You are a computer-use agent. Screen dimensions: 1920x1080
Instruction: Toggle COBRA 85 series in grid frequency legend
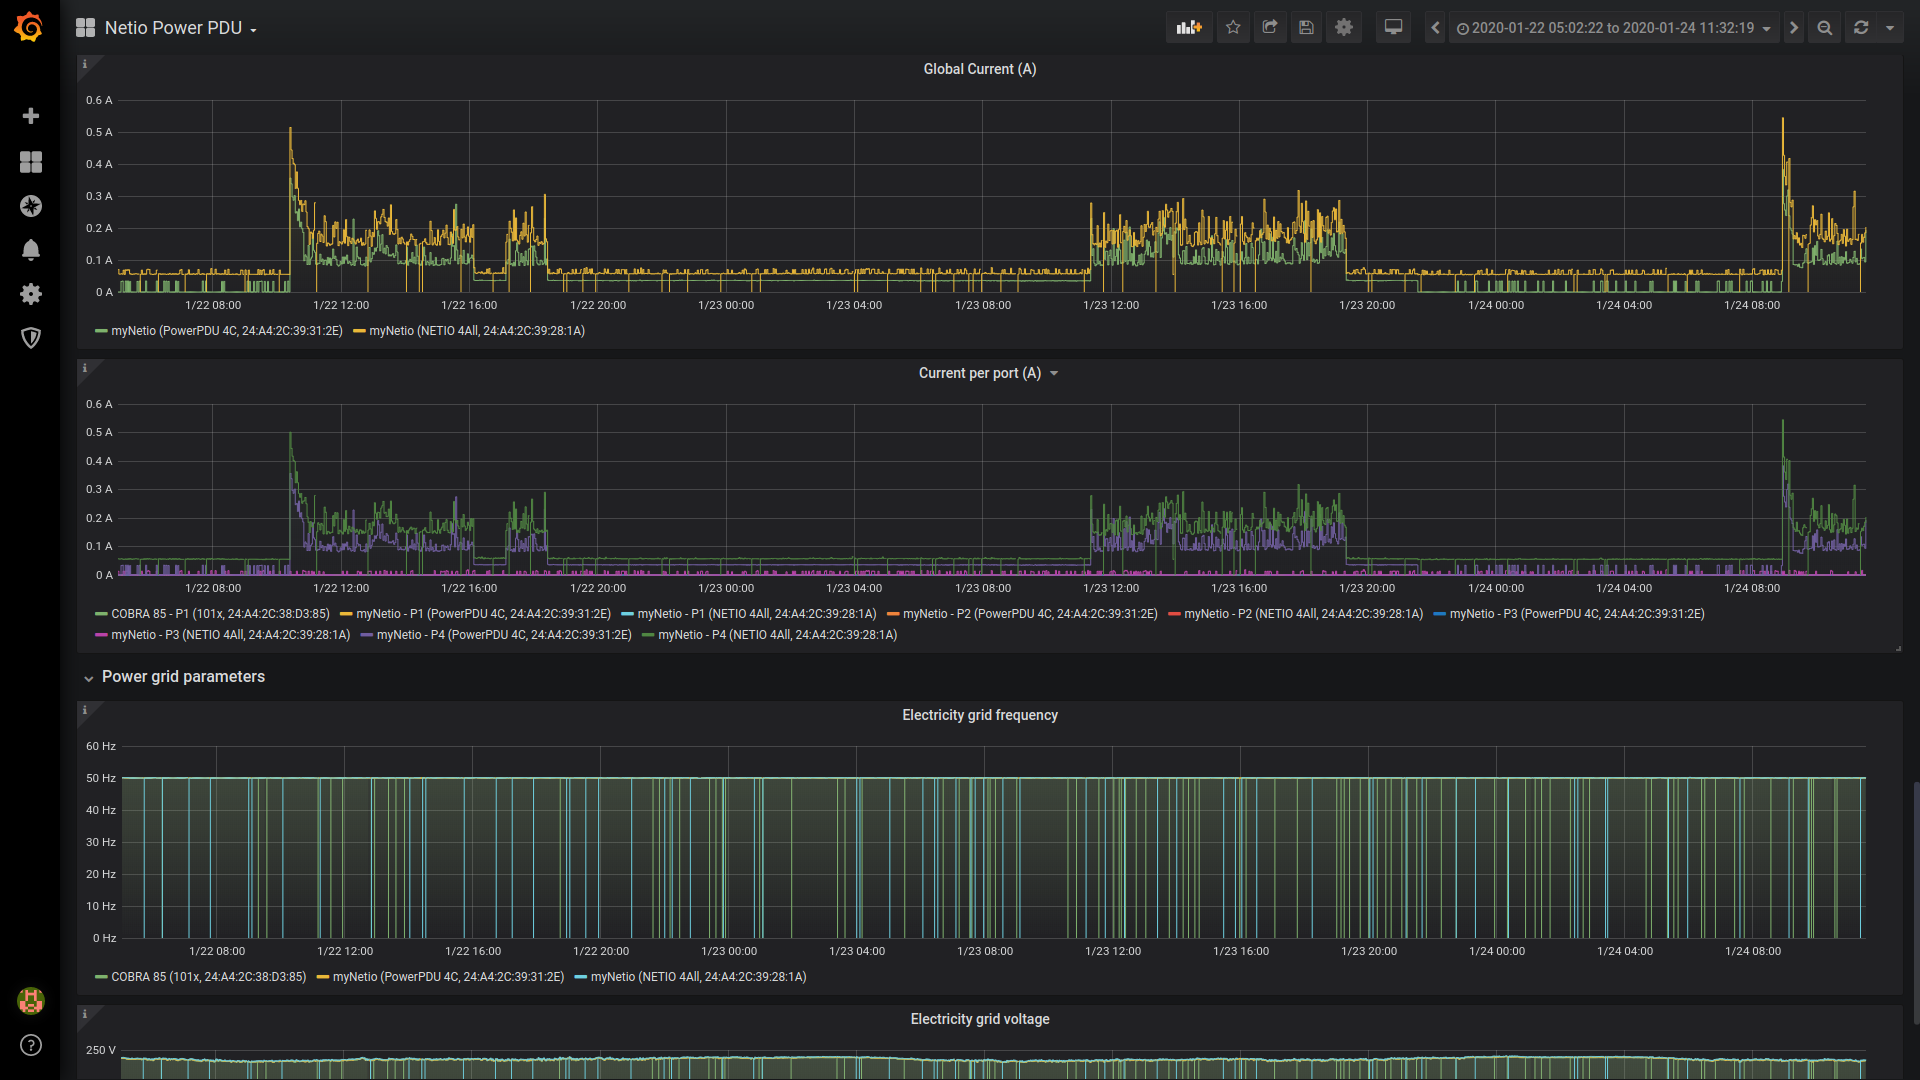208,977
